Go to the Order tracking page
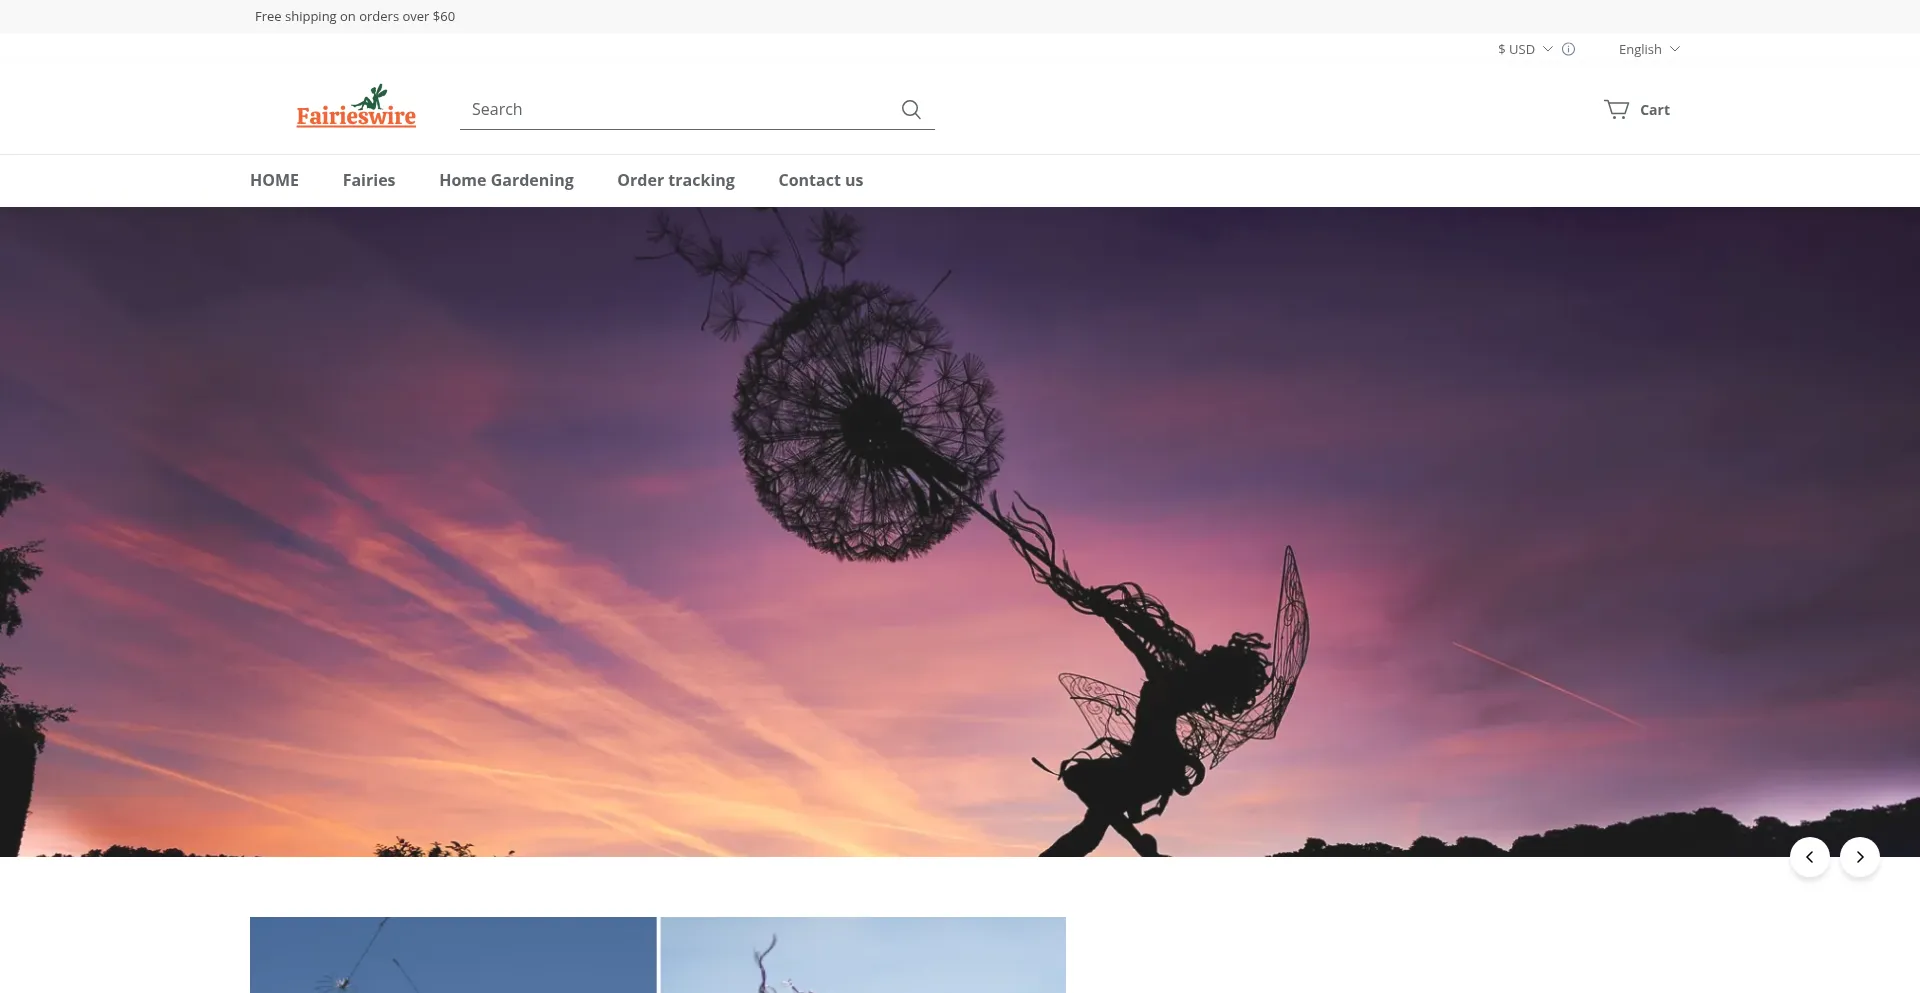This screenshot has width=1920, height=993. click(676, 180)
